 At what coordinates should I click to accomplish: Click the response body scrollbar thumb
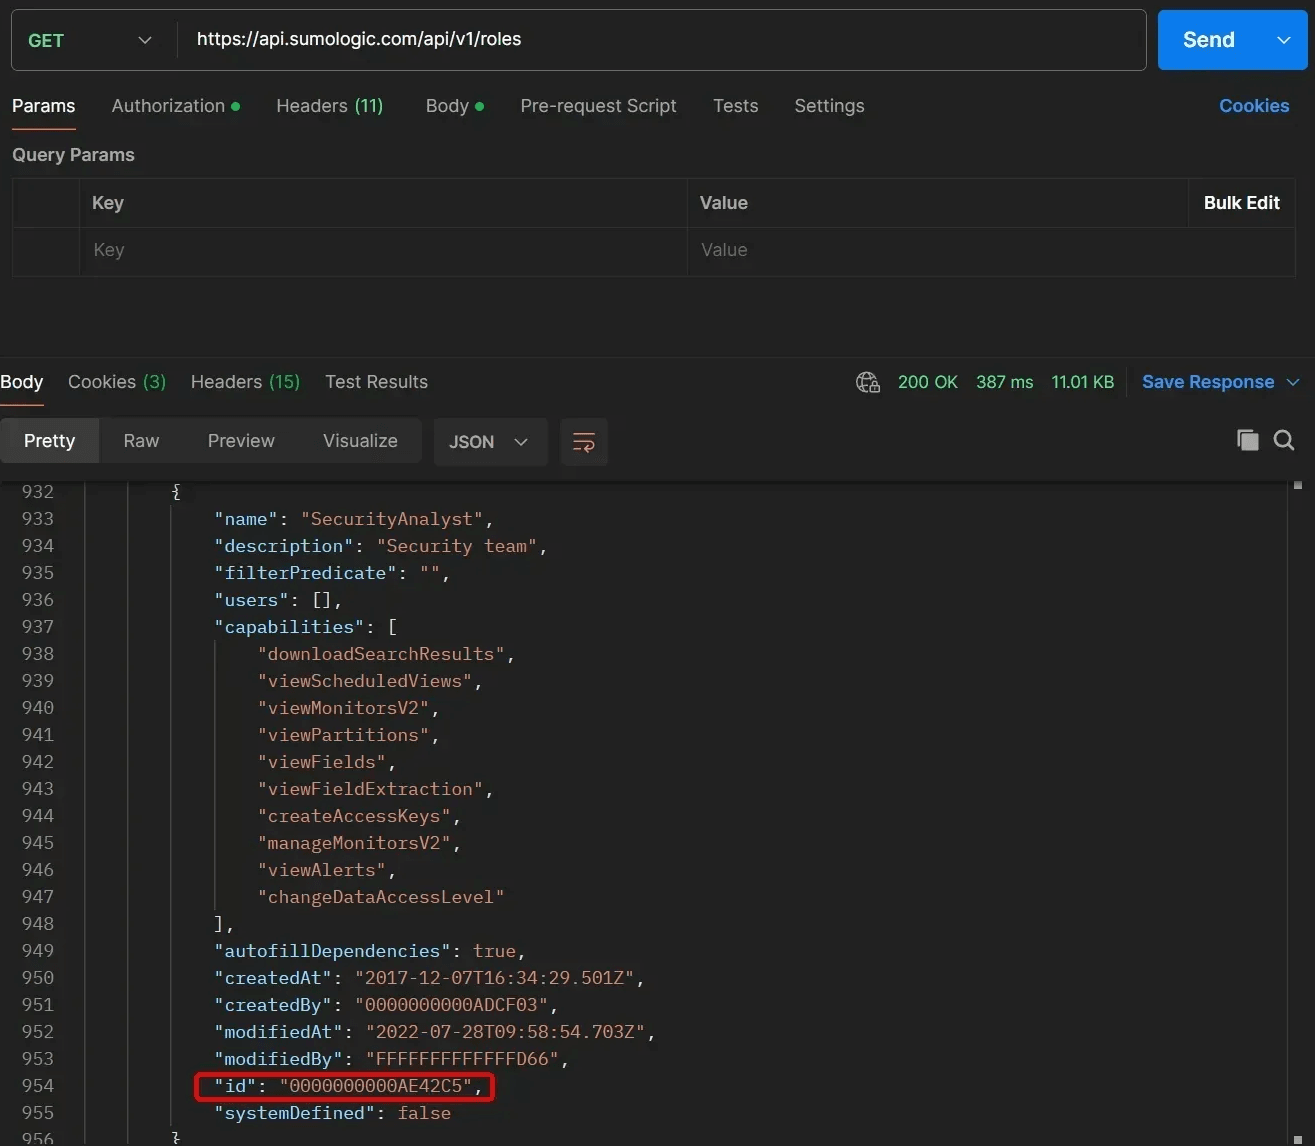tap(1298, 486)
